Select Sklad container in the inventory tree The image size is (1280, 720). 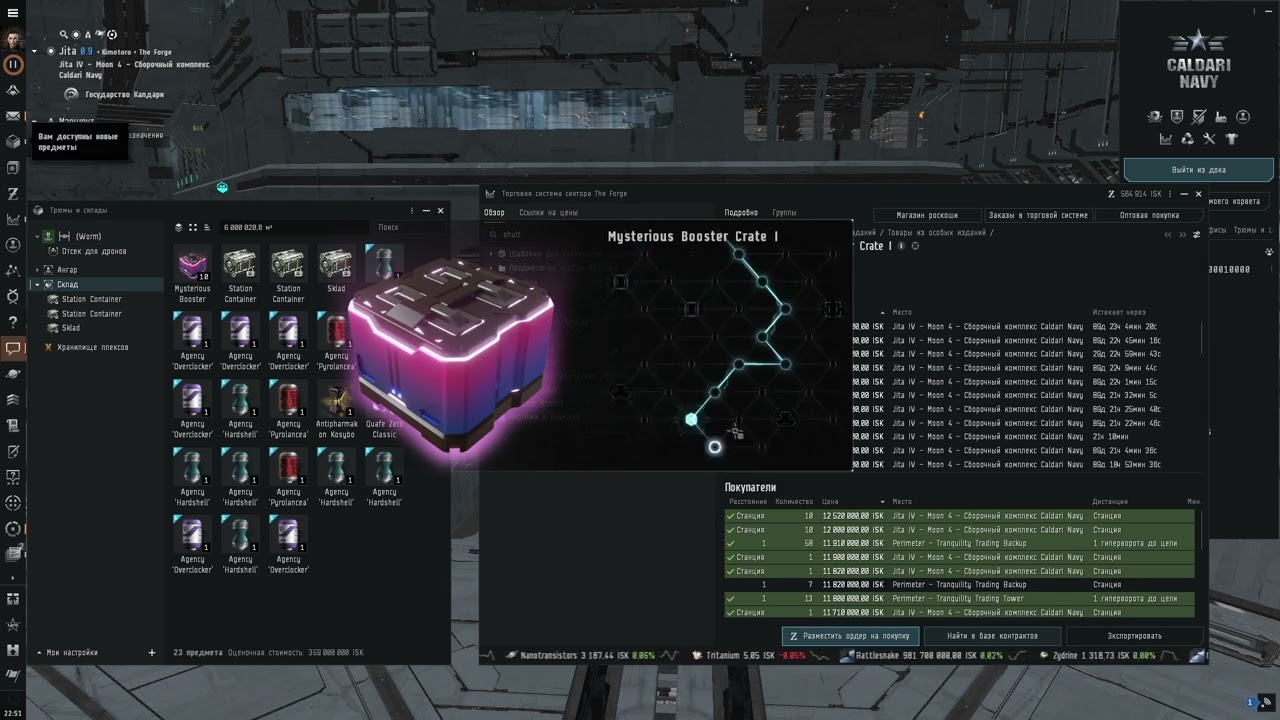(x=71, y=328)
